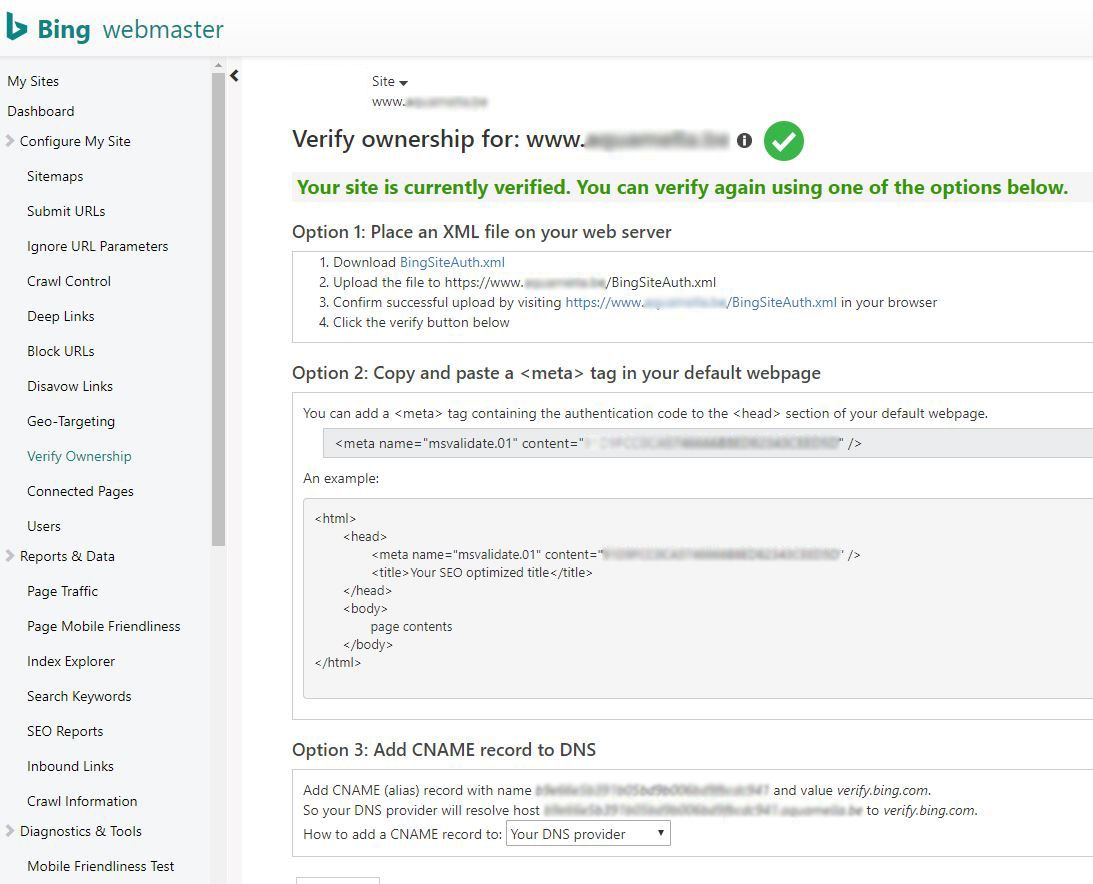
Task: Open SEO Reports
Action: click(66, 731)
